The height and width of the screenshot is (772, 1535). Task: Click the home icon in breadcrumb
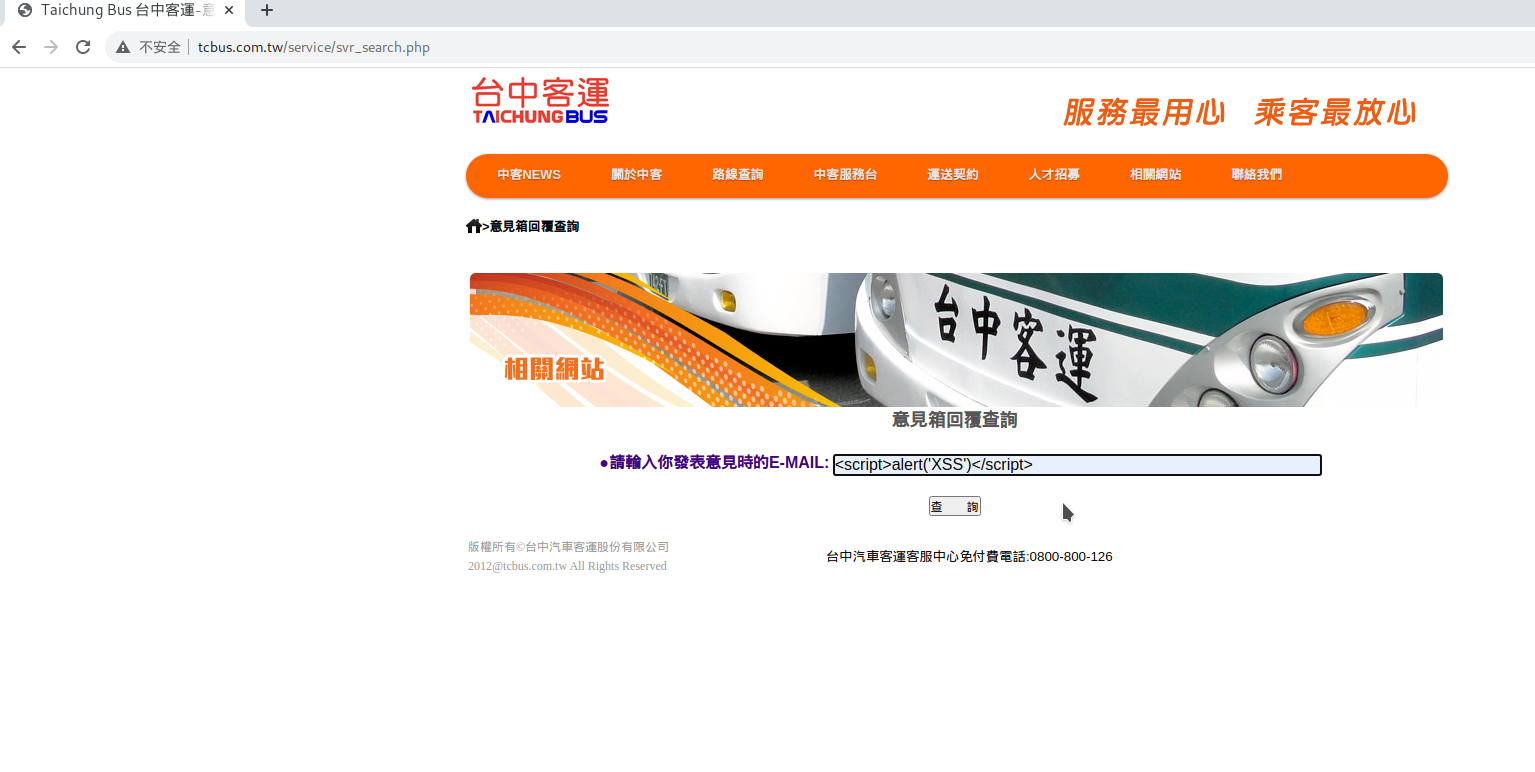point(474,226)
